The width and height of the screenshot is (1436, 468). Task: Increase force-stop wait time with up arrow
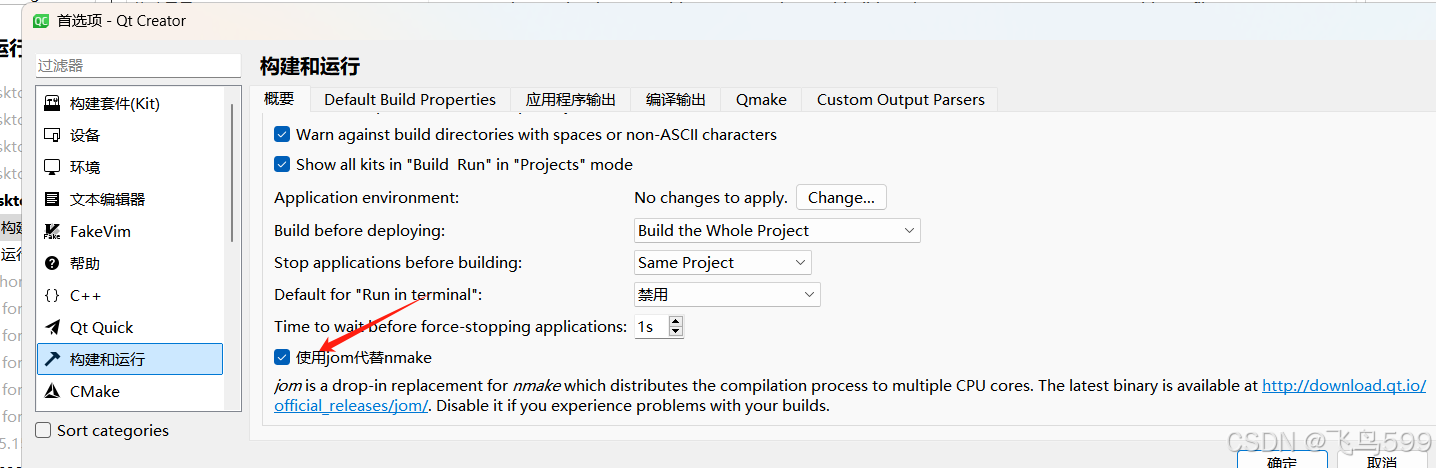coord(676,321)
